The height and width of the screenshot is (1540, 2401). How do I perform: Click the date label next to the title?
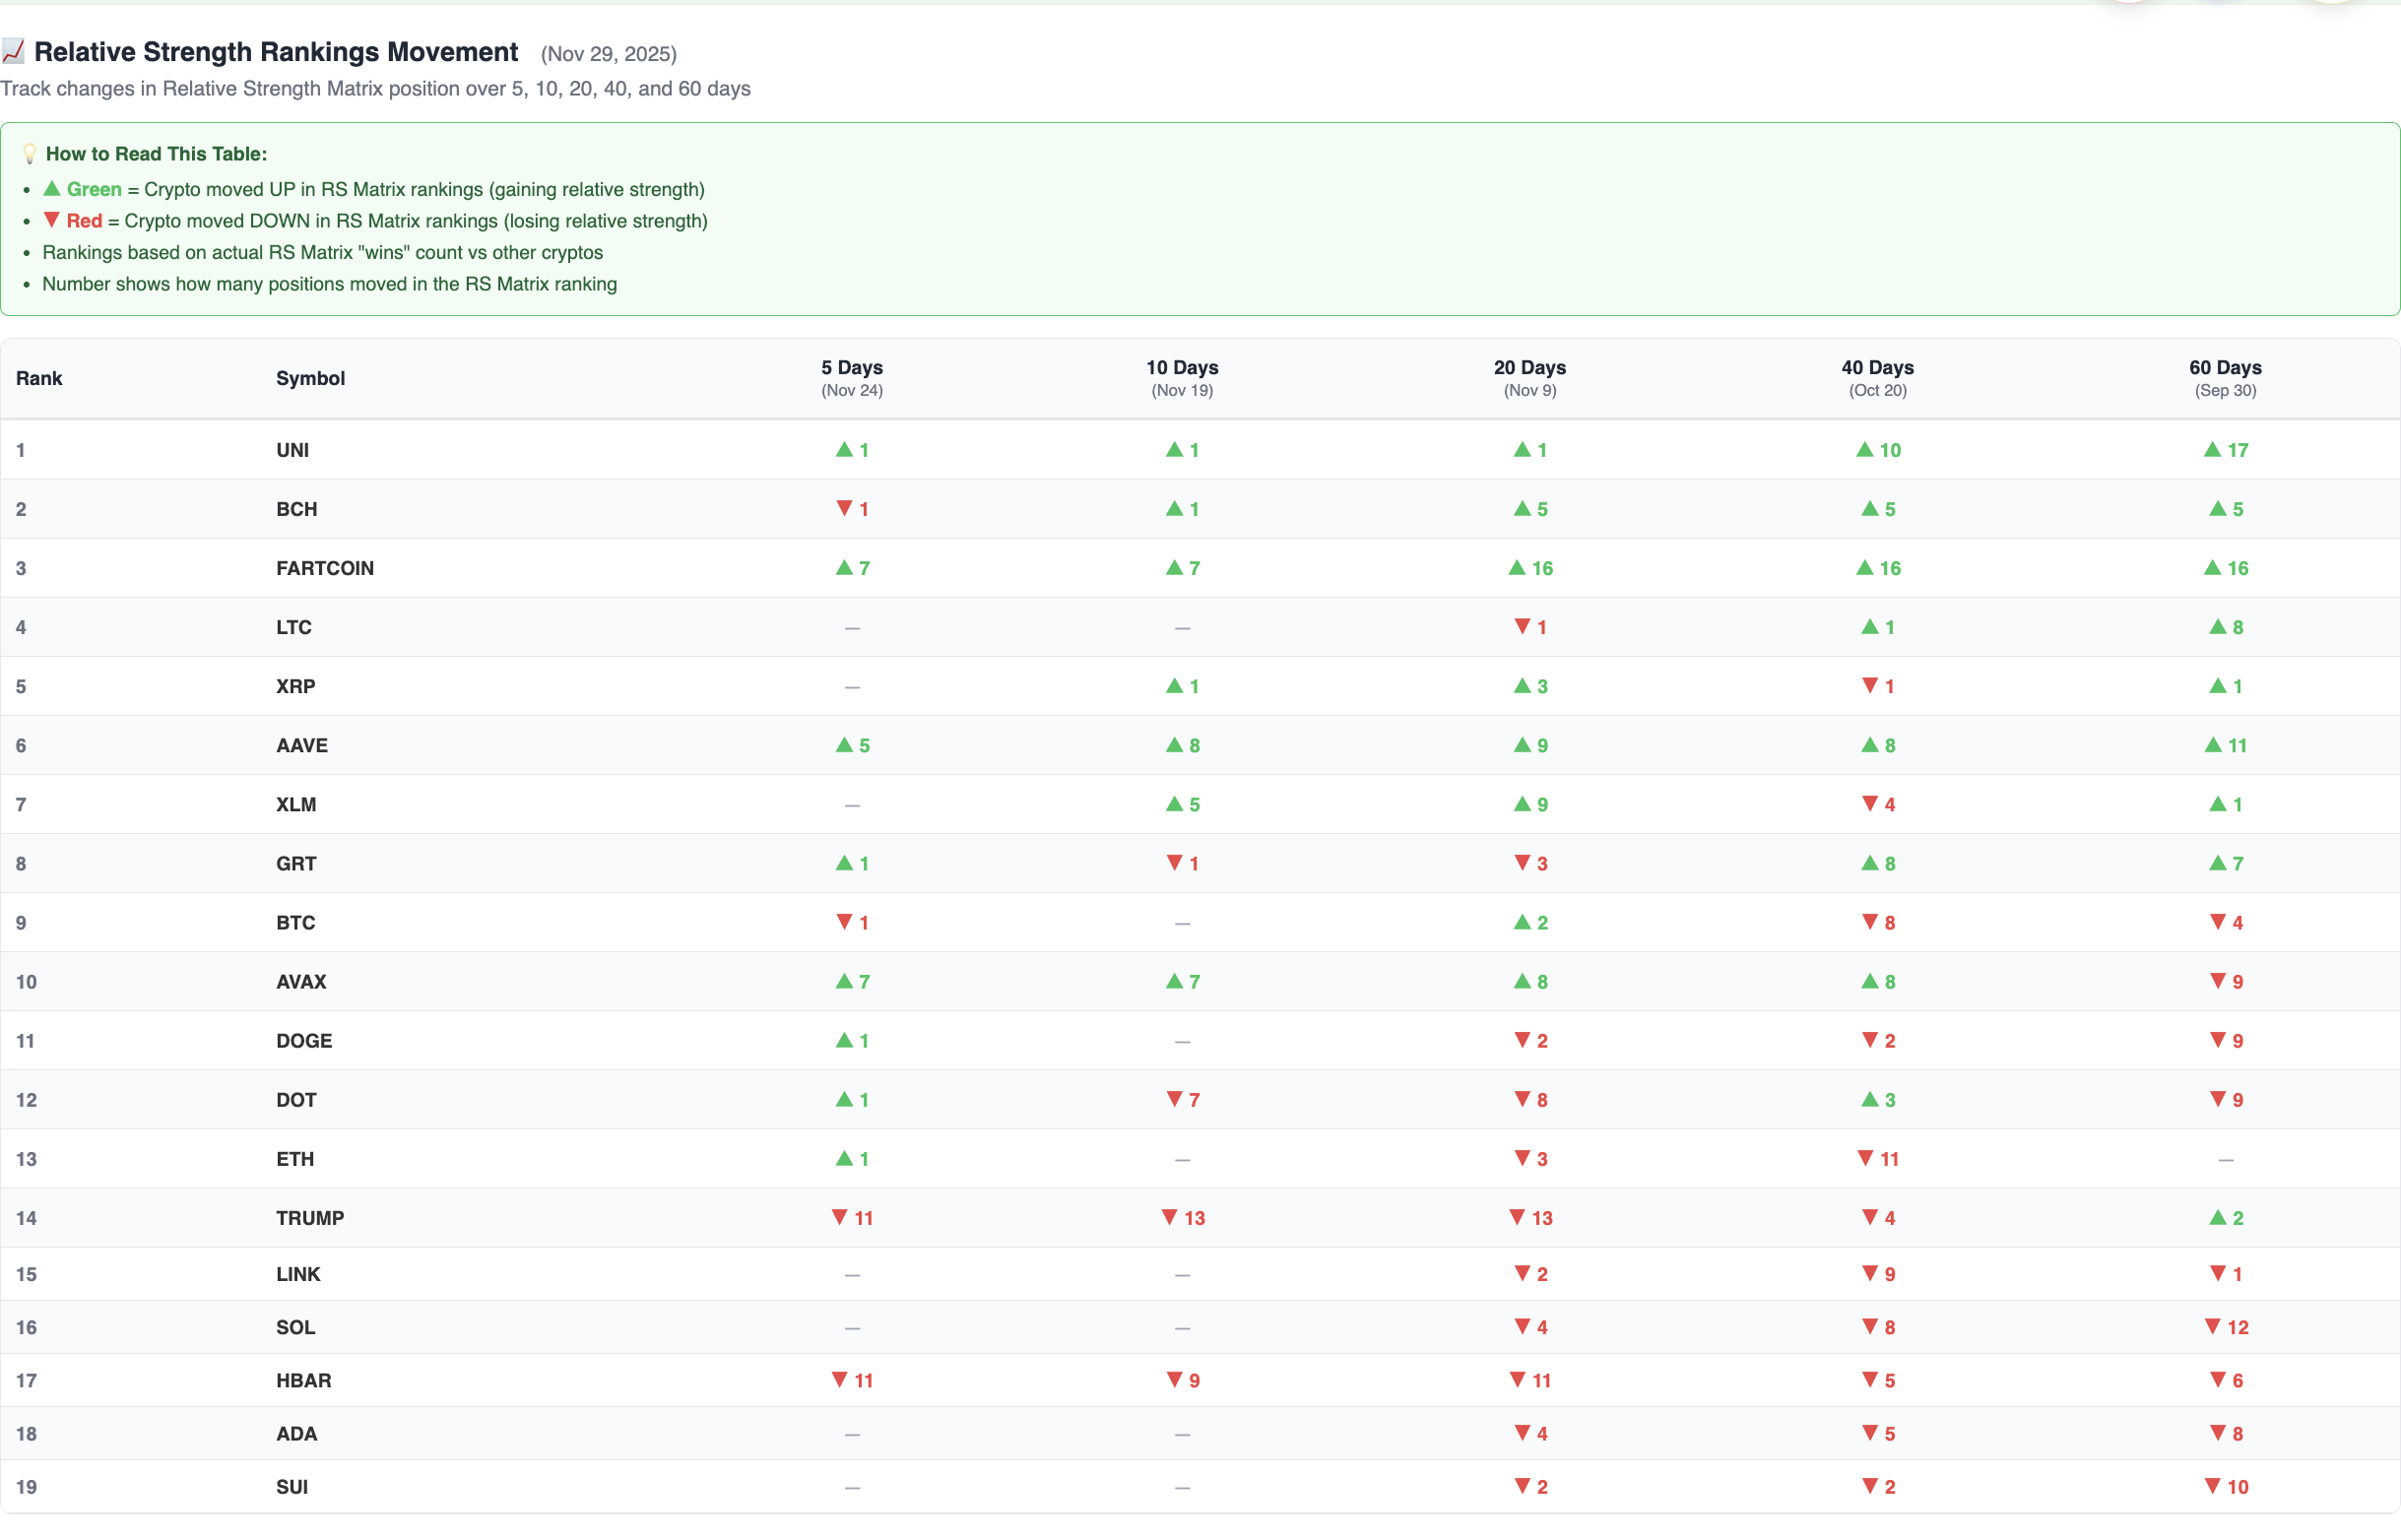coord(608,54)
